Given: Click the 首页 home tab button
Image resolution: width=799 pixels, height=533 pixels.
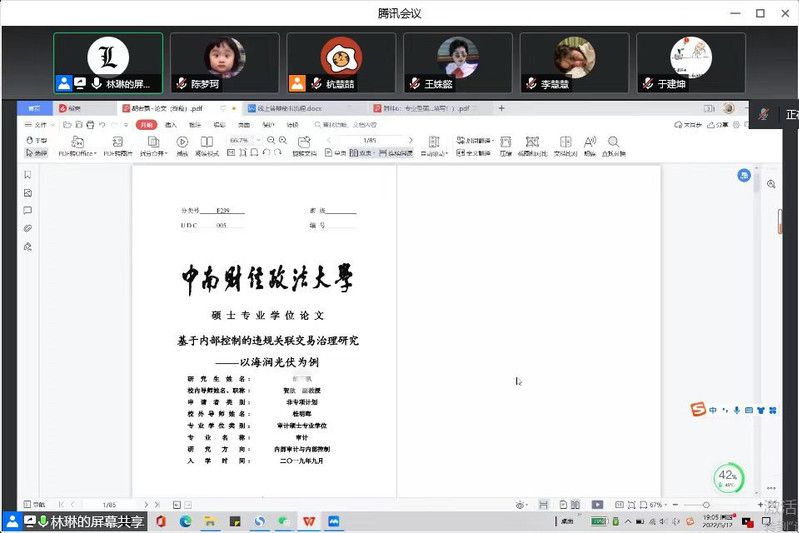Looking at the screenshot, I should (35, 108).
